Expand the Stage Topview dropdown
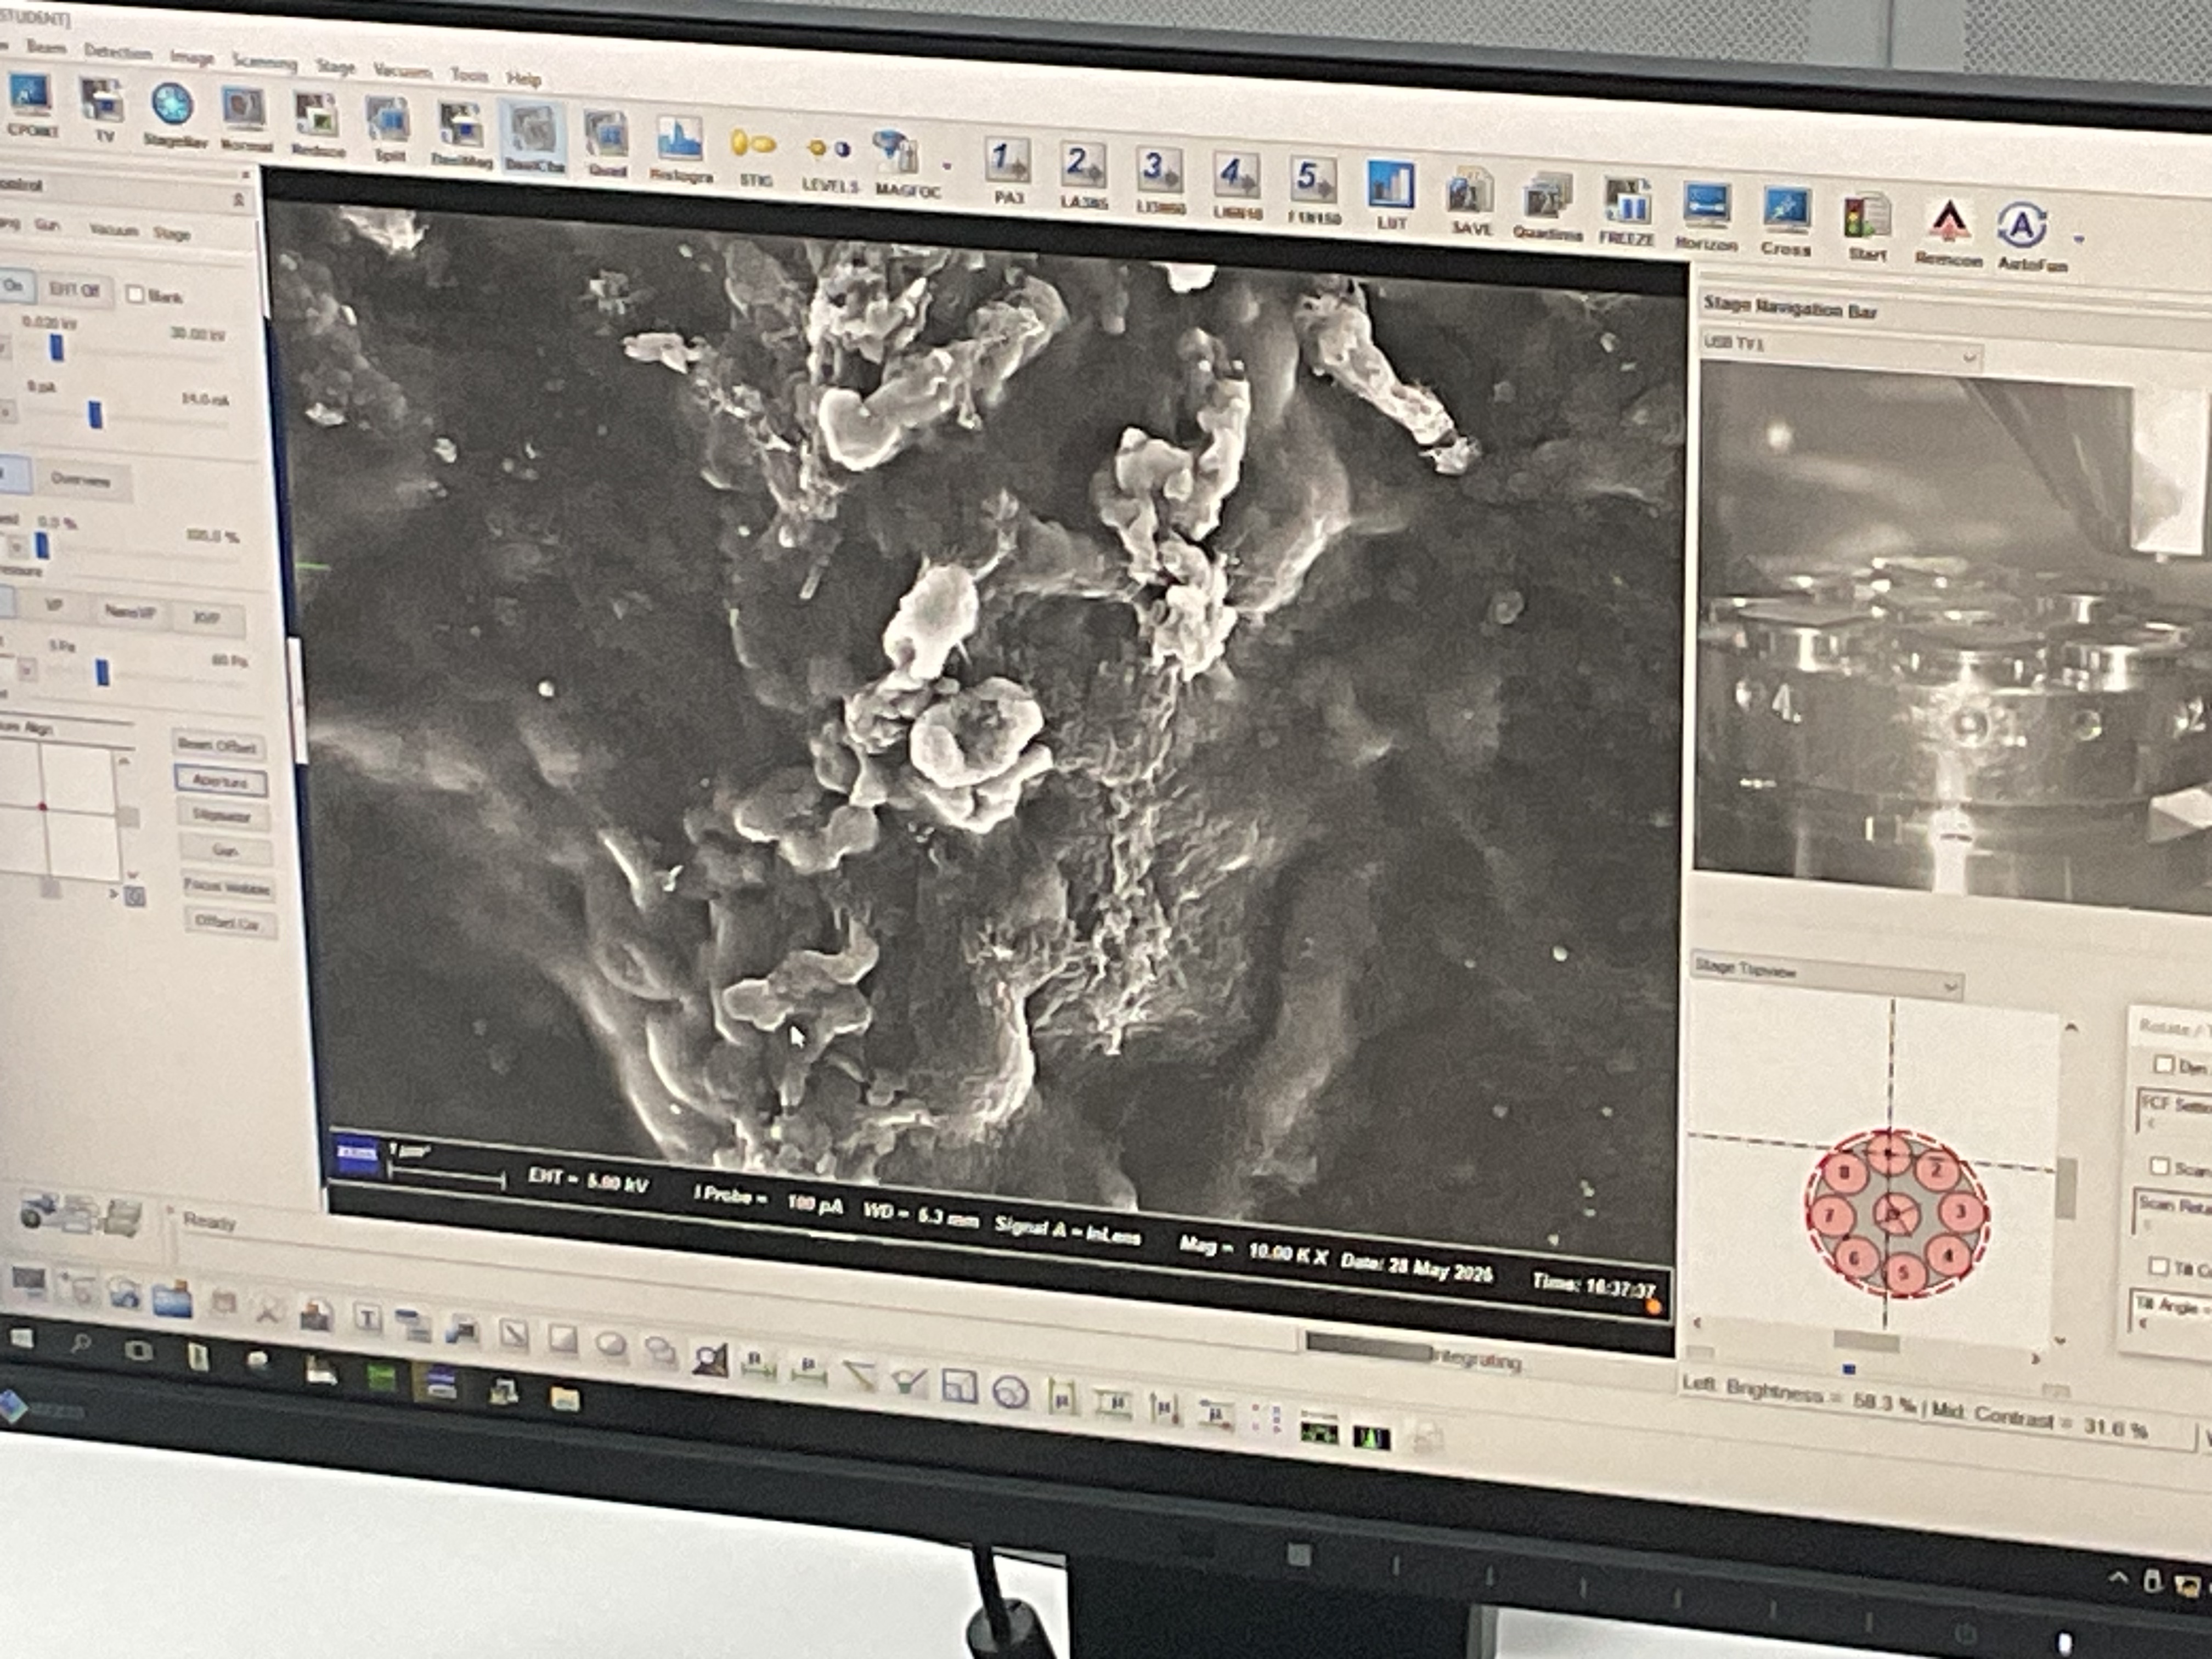Image resolution: width=2212 pixels, height=1659 pixels. tap(1950, 987)
